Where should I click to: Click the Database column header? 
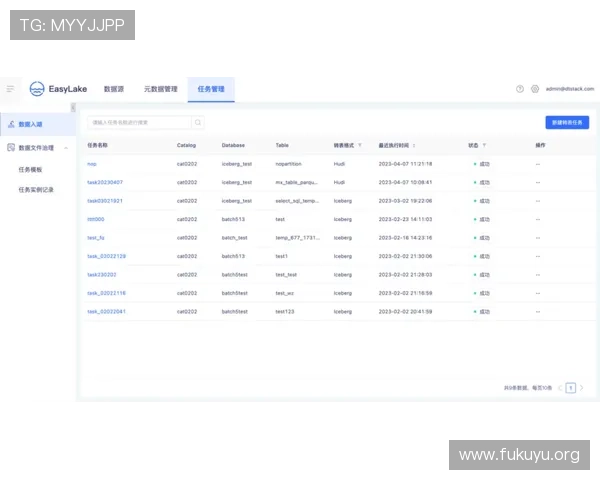click(x=233, y=145)
